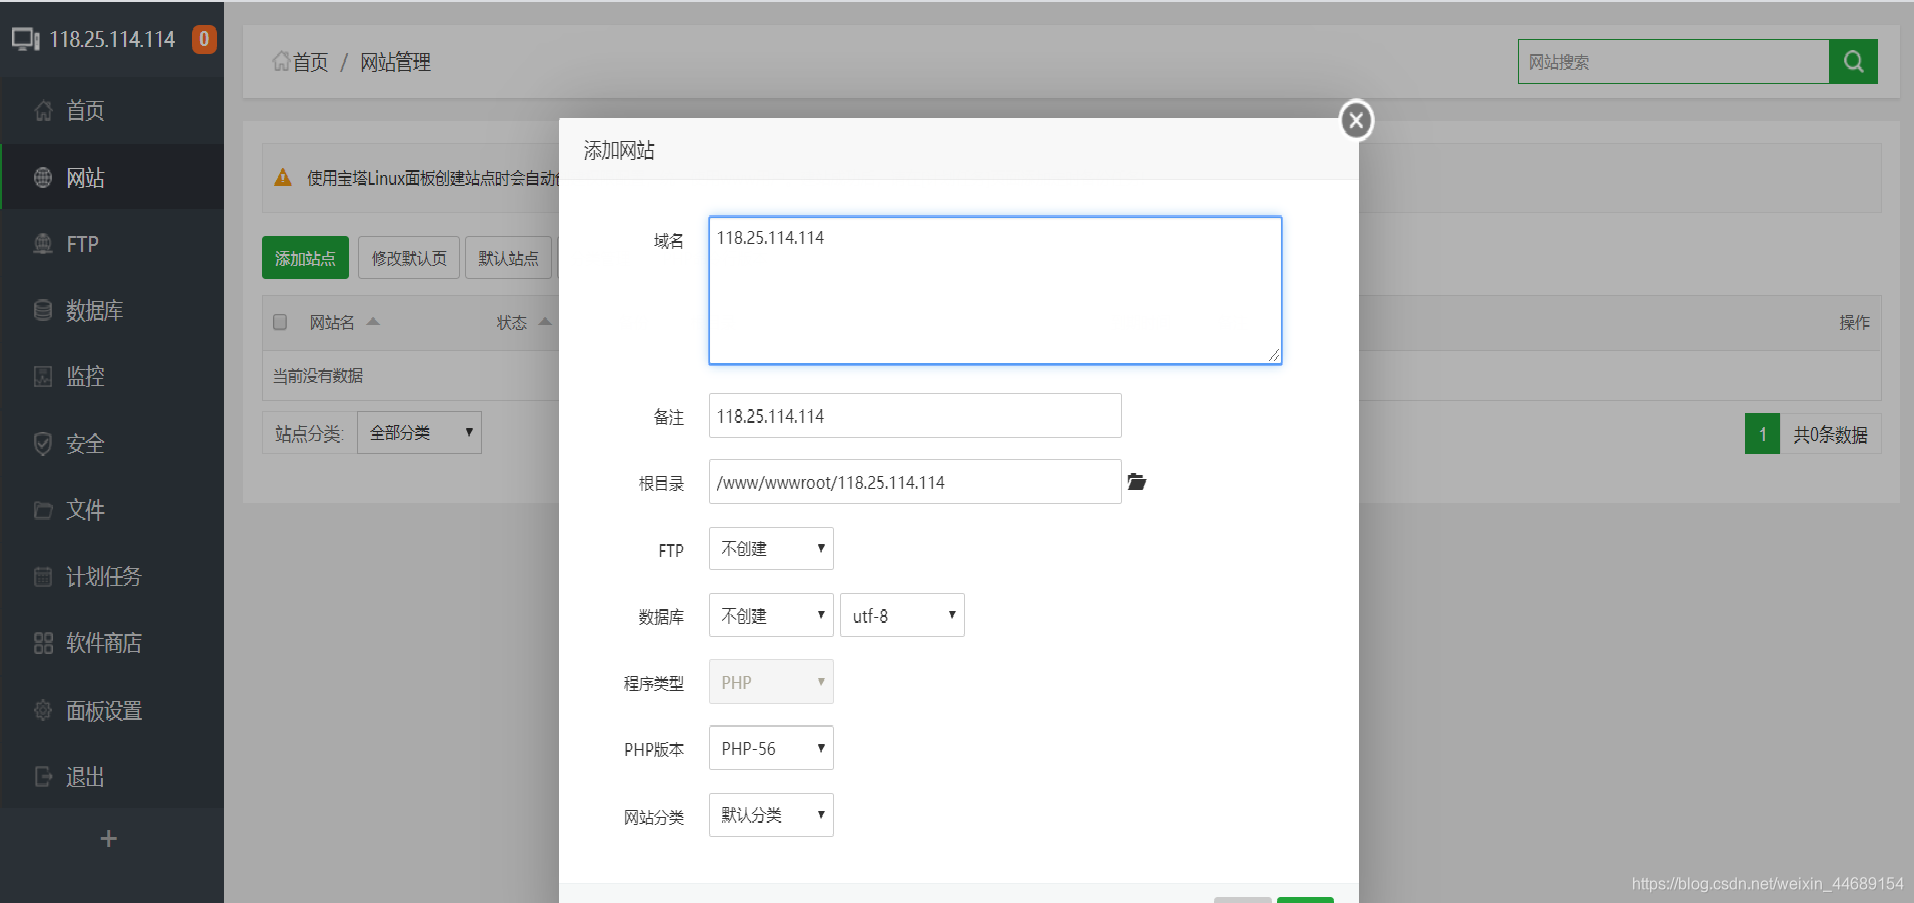Open the utf-8 encoding dropdown
This screenshot has width=1914, height=903.
tap(902, 616)
